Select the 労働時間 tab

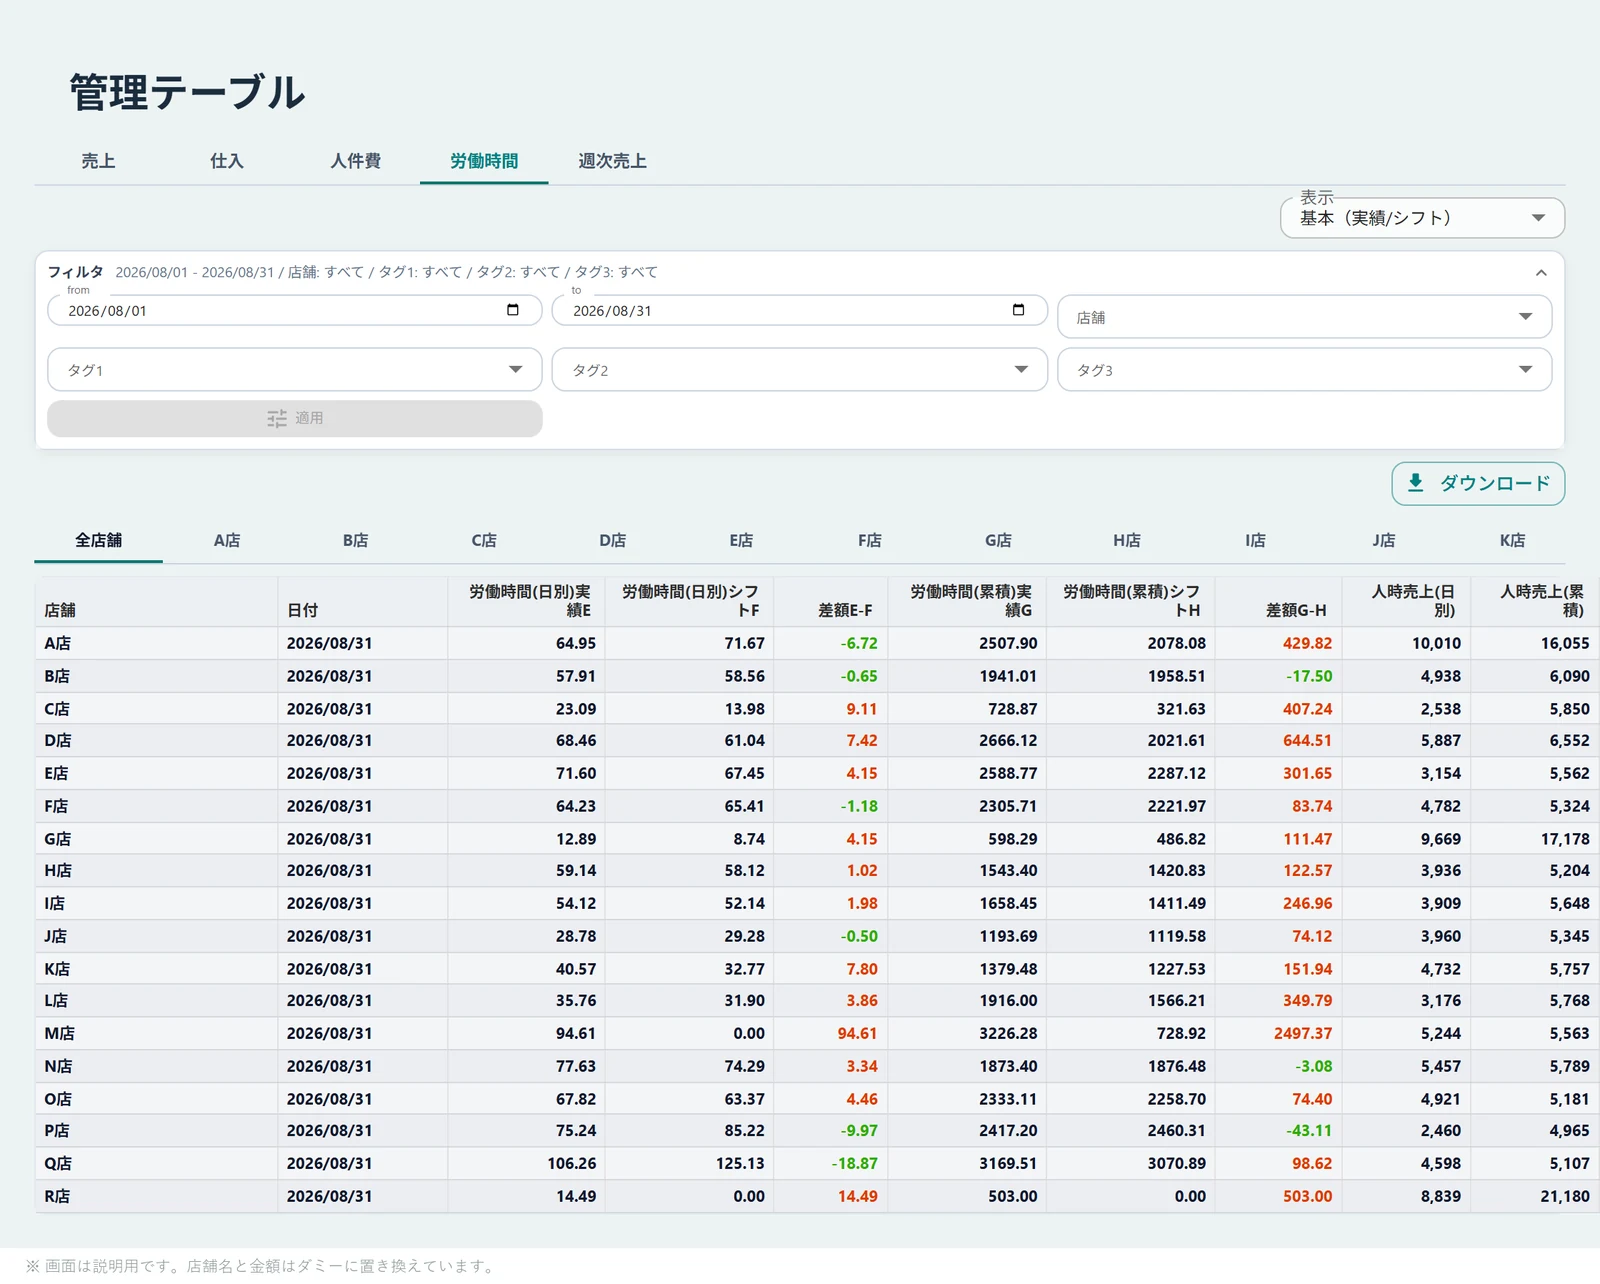pyautogui.click(x=484, y=161)
